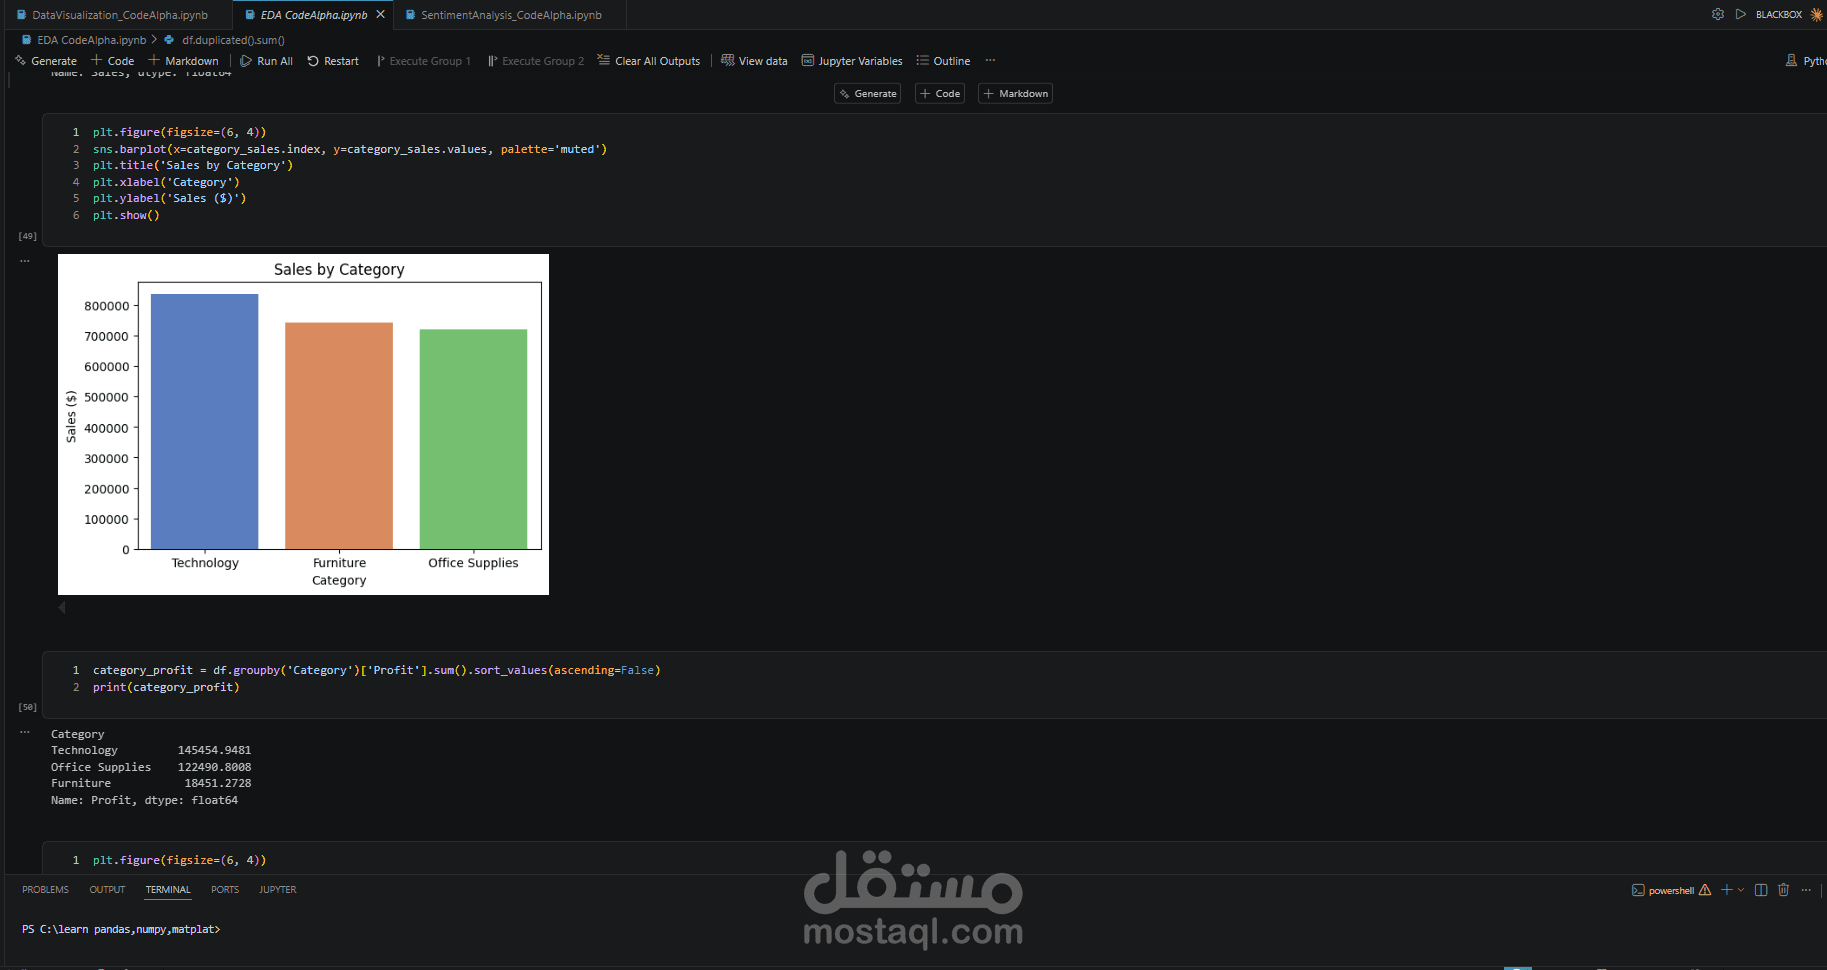The width and height of the screenshot is (1827, 970).
Task: Click the terminal warning triangle icon
Action: tap(1705, 890)
